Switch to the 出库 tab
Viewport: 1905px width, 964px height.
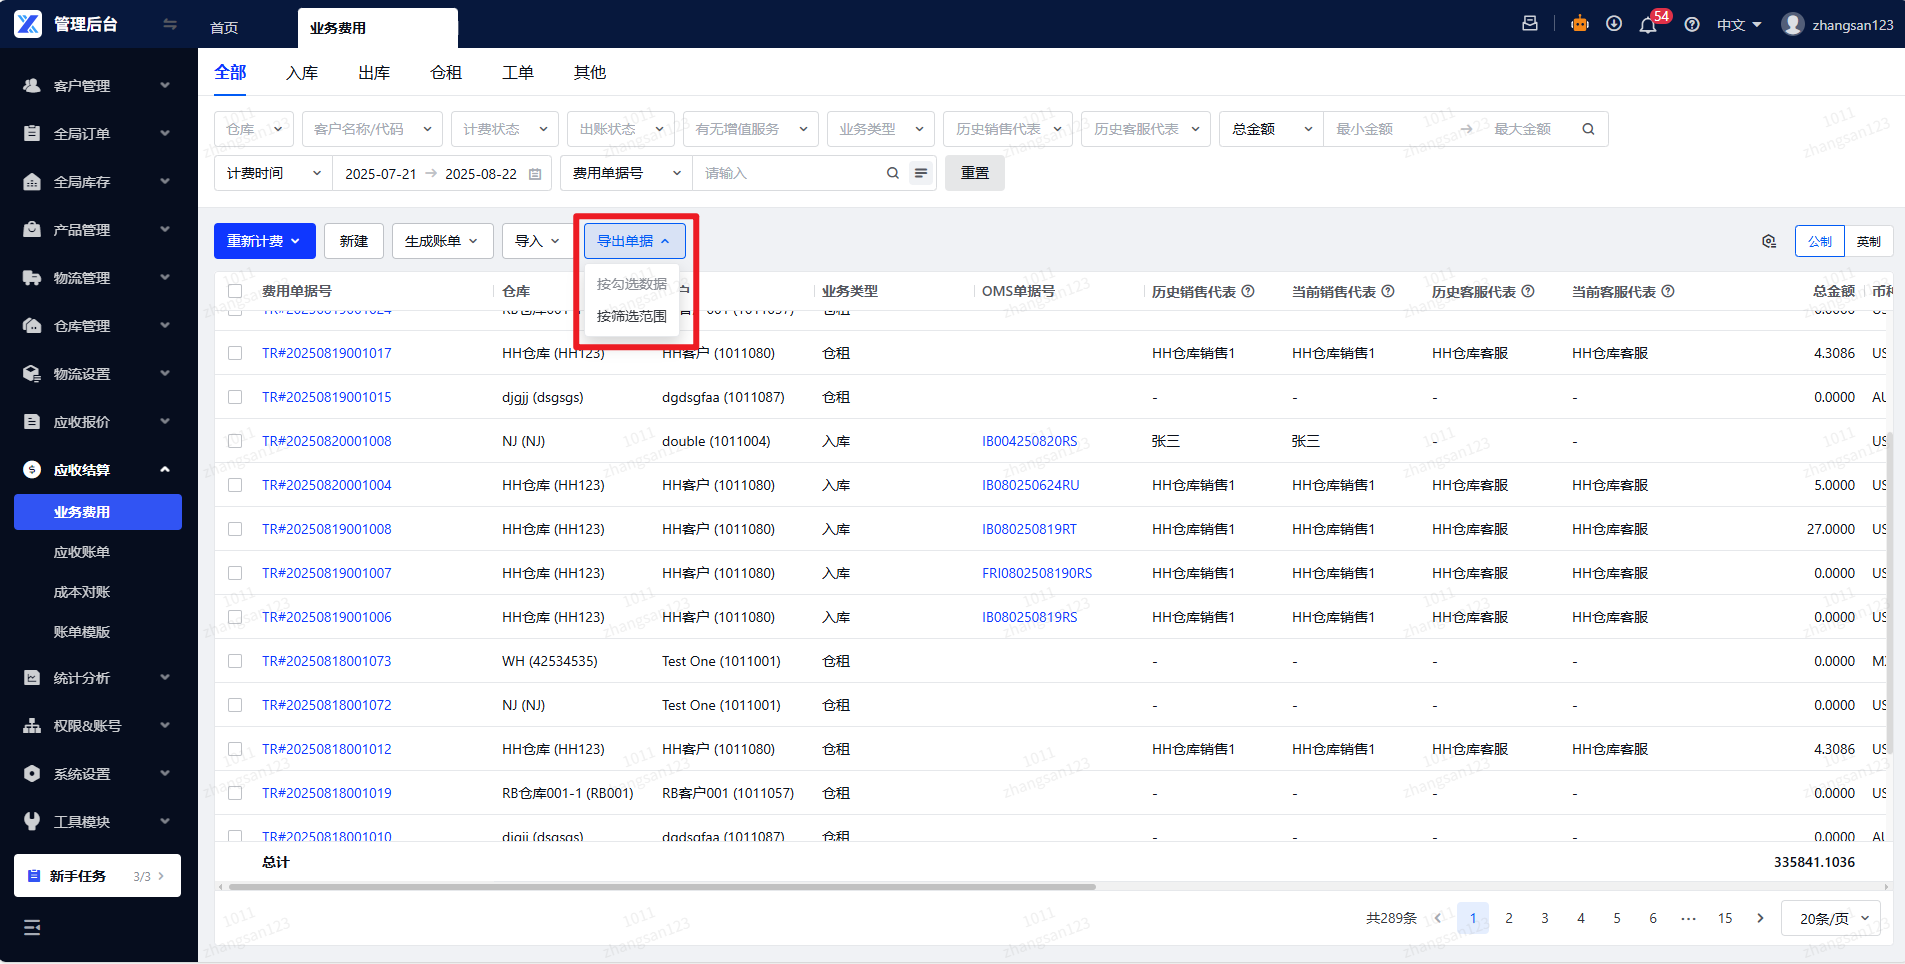374,73
